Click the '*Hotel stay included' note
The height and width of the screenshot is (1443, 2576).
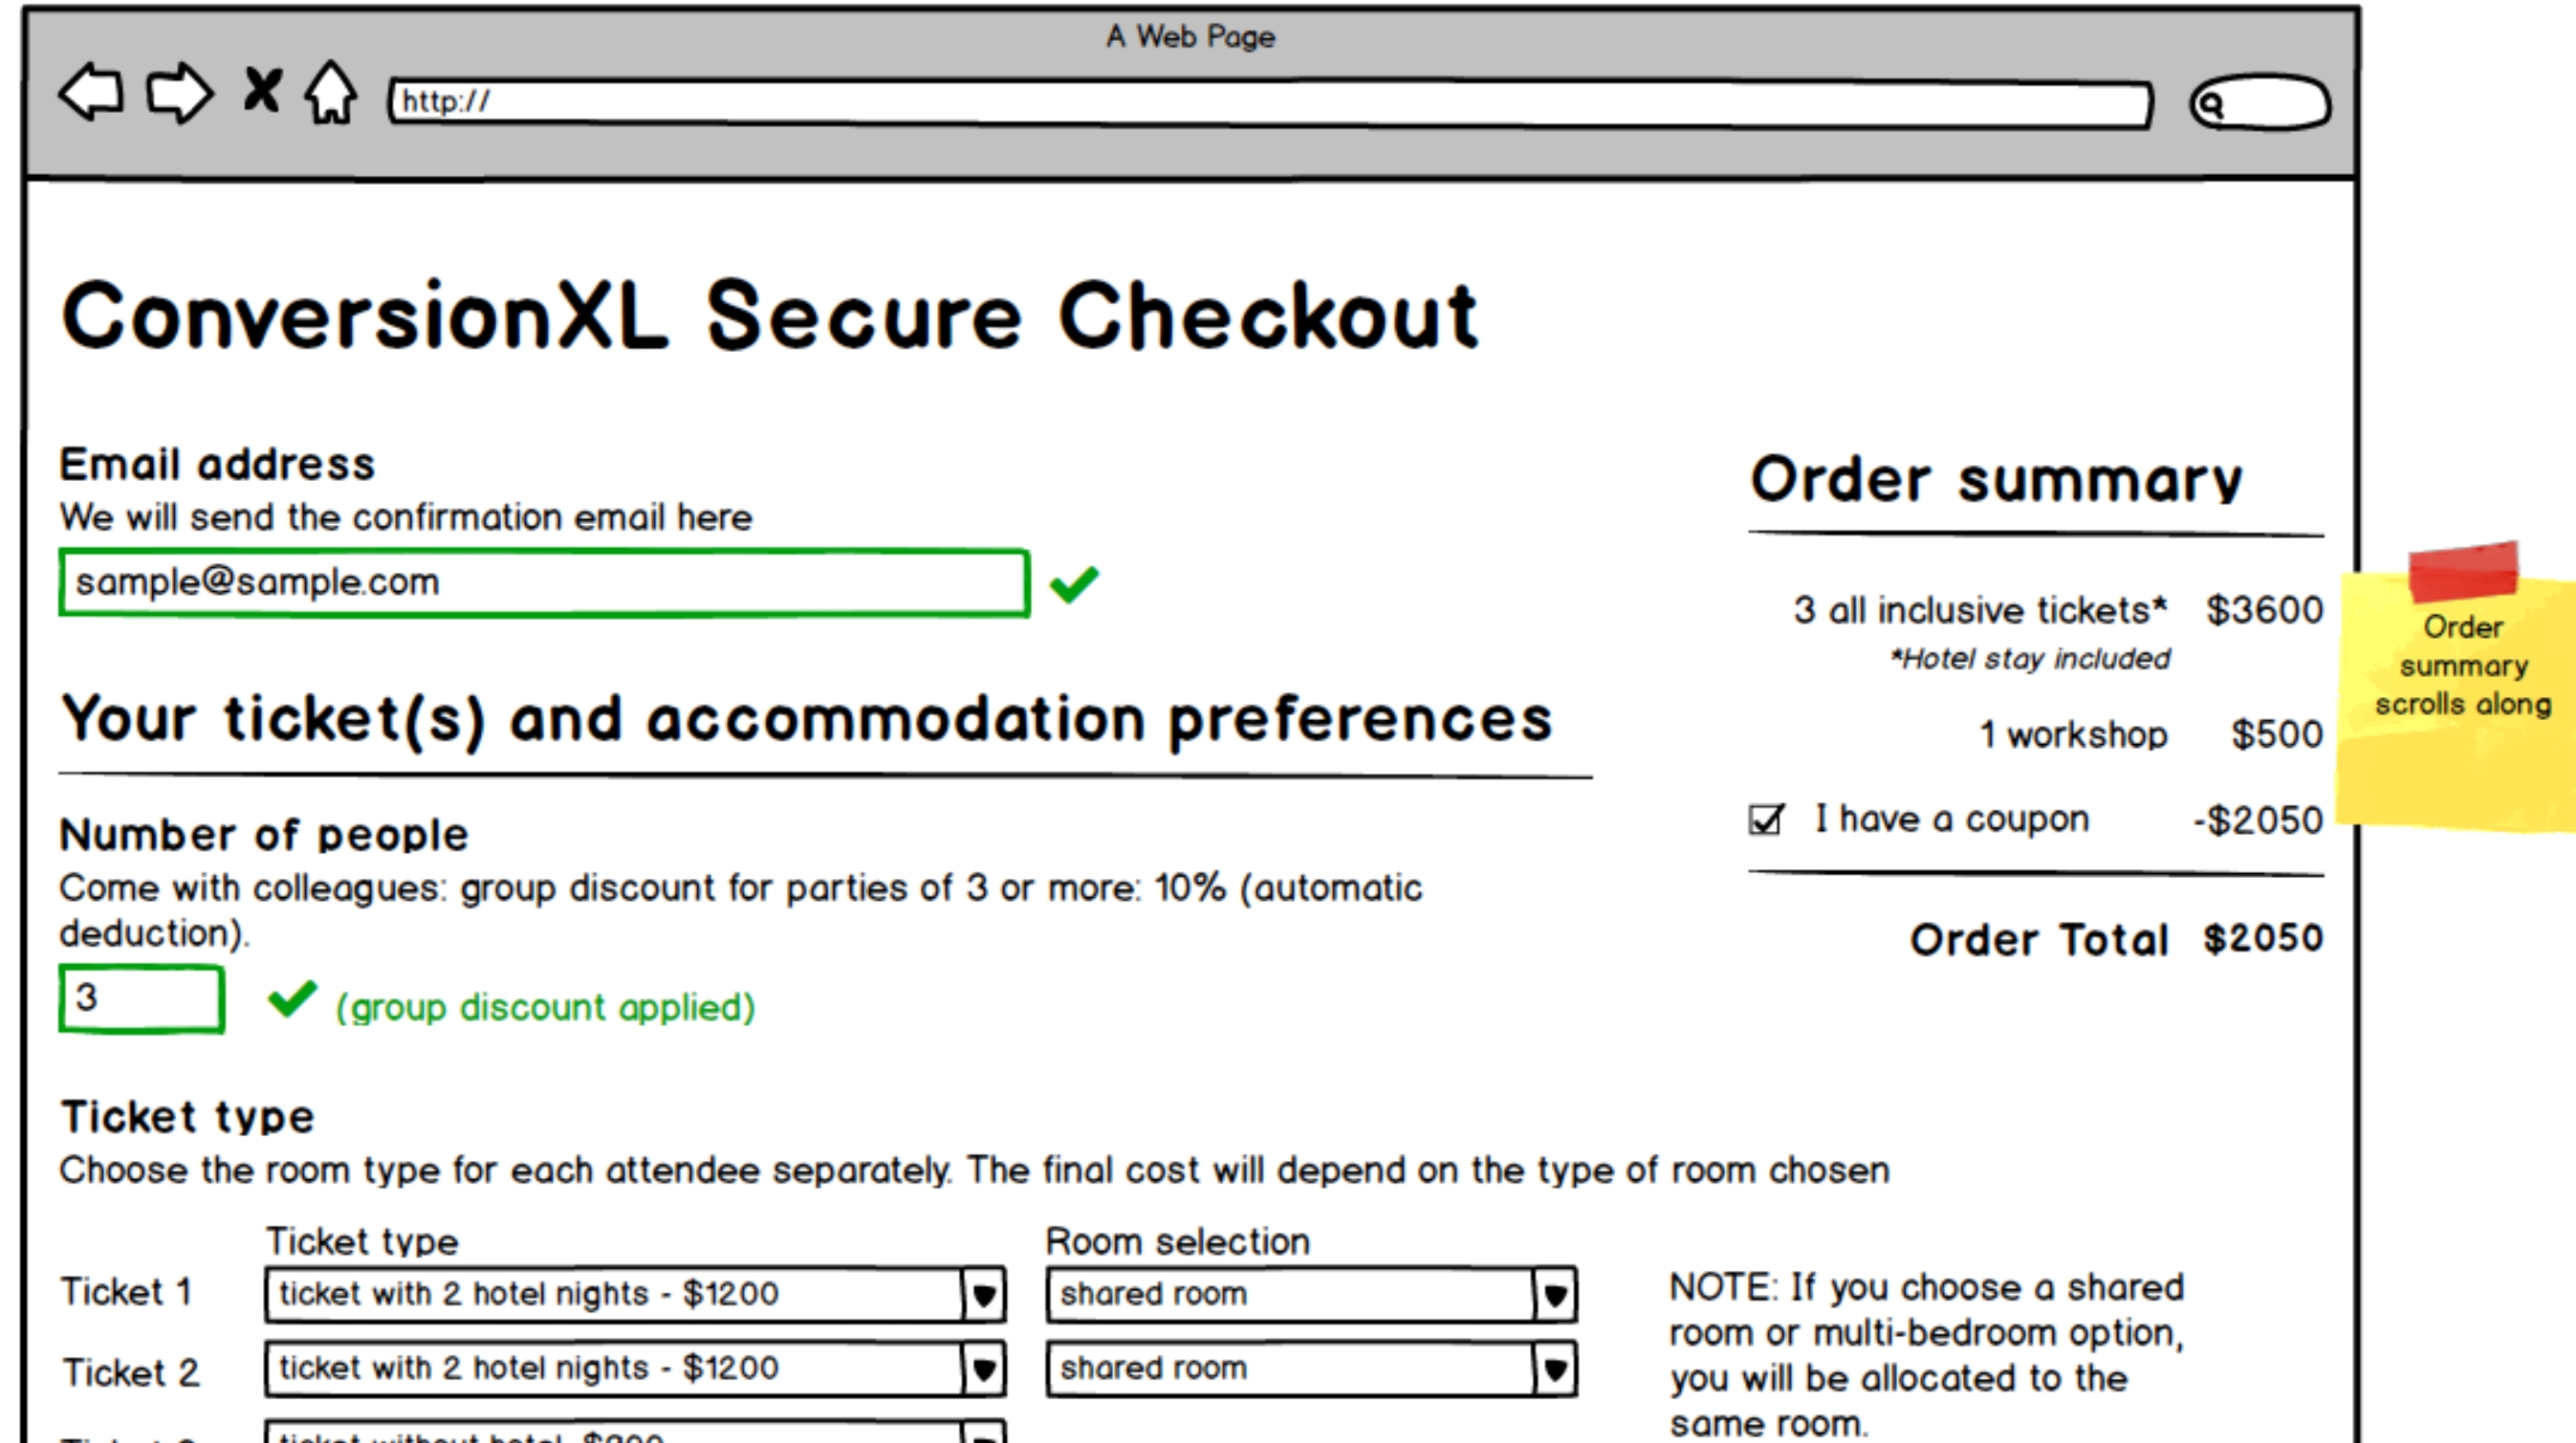point(2029,659)
